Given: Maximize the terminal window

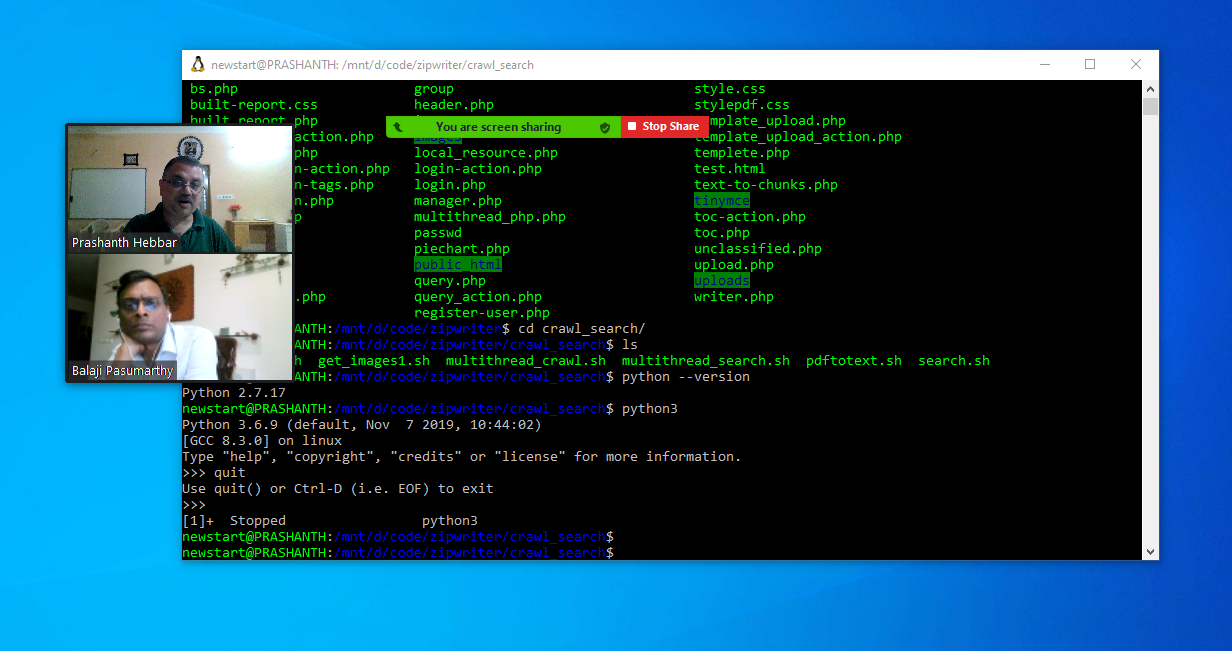Looking at the screenshot, I should (x=1090, y=65).
